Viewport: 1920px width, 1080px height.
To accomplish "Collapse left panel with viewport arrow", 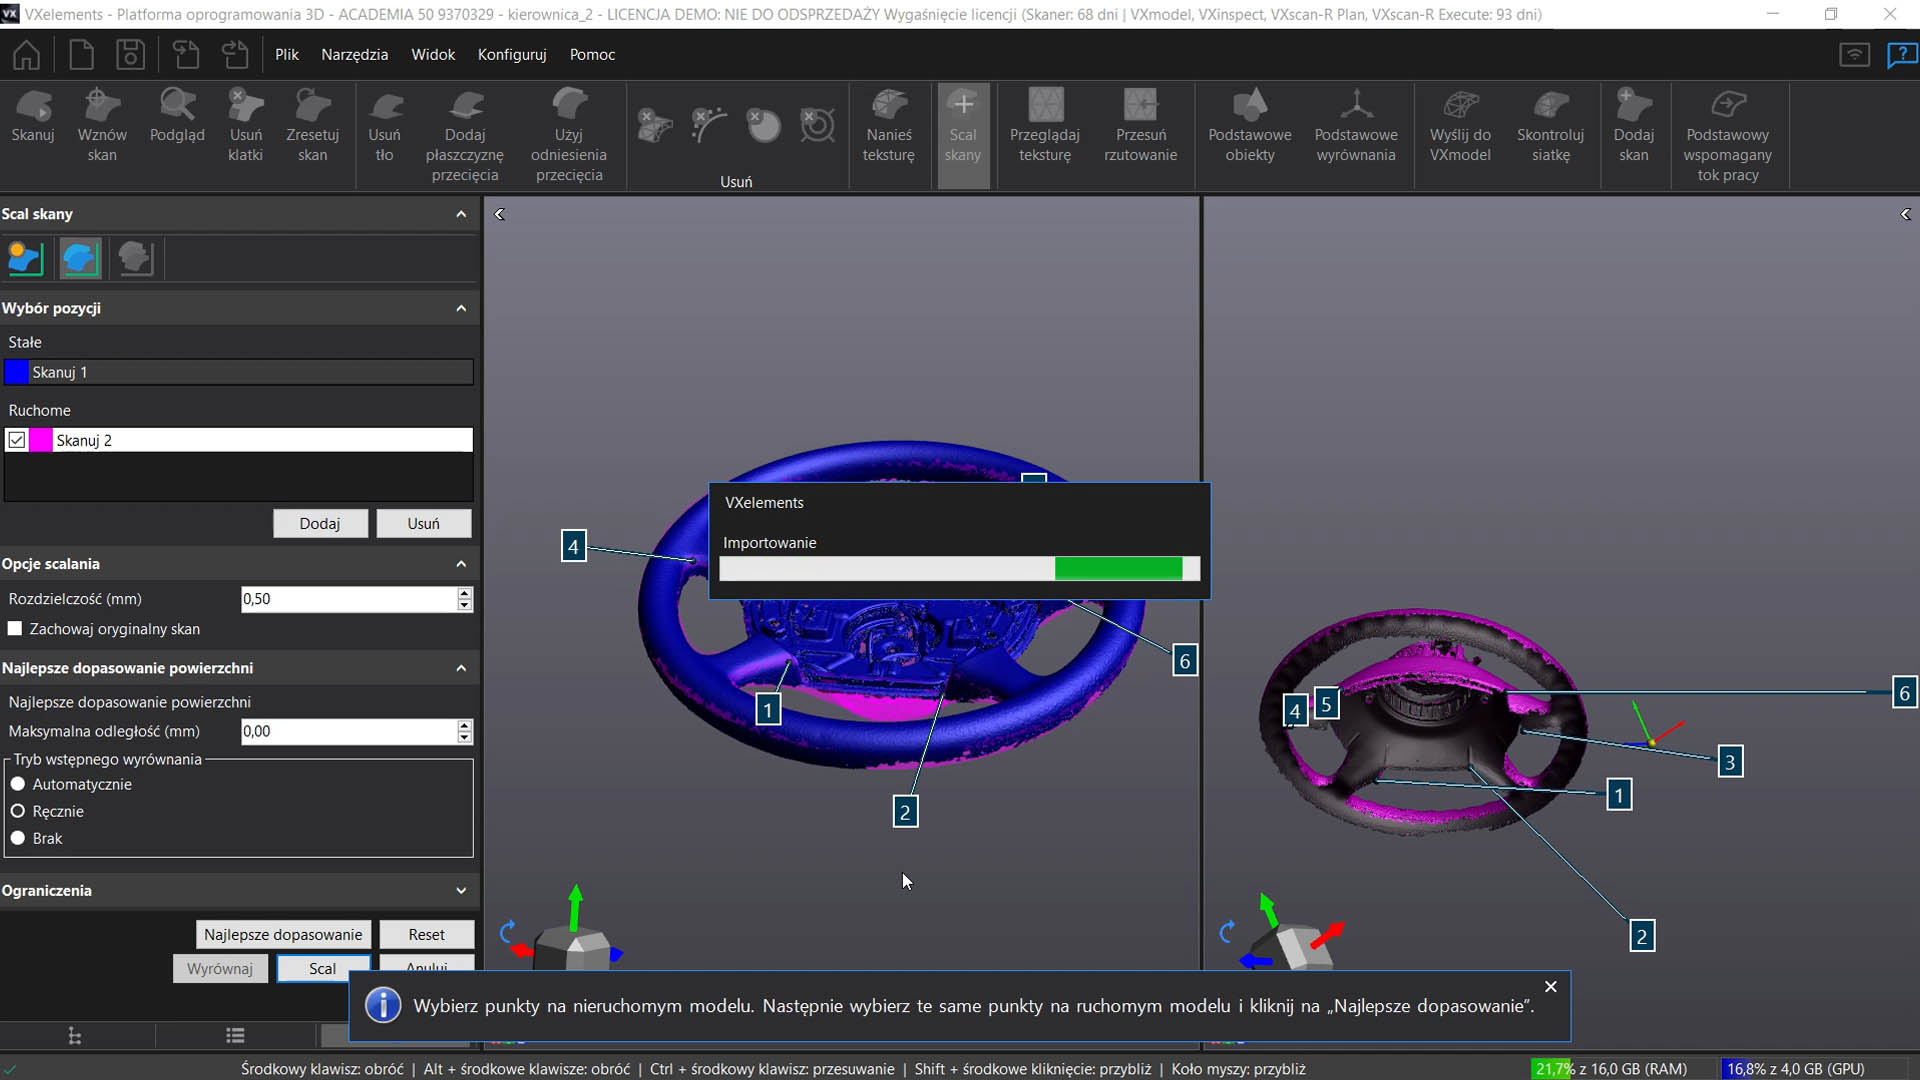I will (499, 214).
